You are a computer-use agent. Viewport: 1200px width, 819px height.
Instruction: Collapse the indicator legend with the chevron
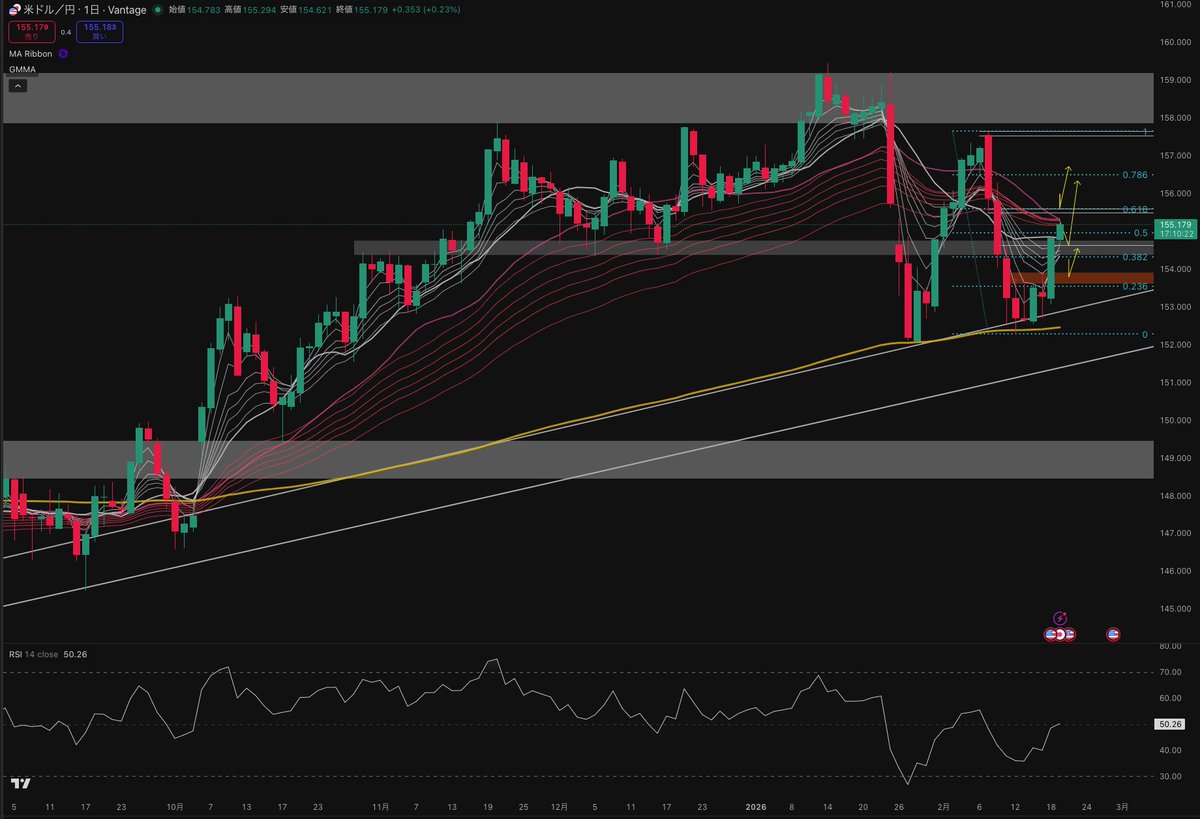[x=18, y=86]
